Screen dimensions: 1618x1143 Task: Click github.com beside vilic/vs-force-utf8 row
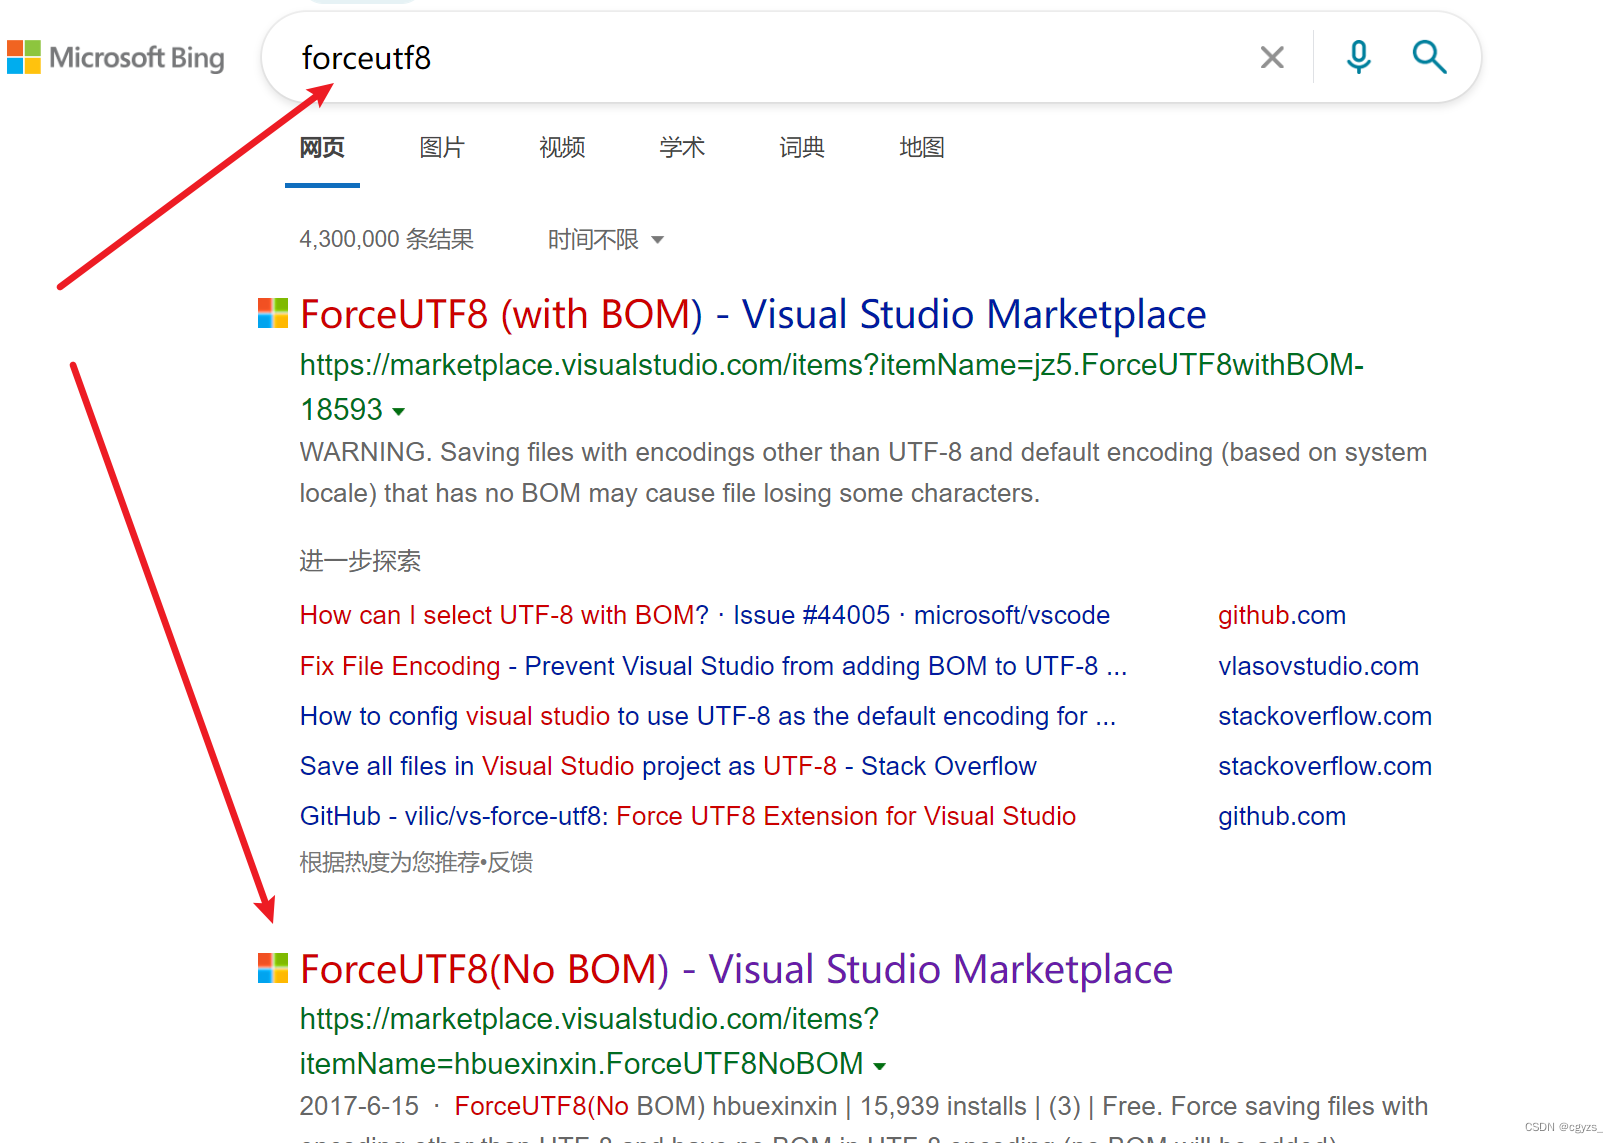pyautogui.click(x=1282, y=816)
